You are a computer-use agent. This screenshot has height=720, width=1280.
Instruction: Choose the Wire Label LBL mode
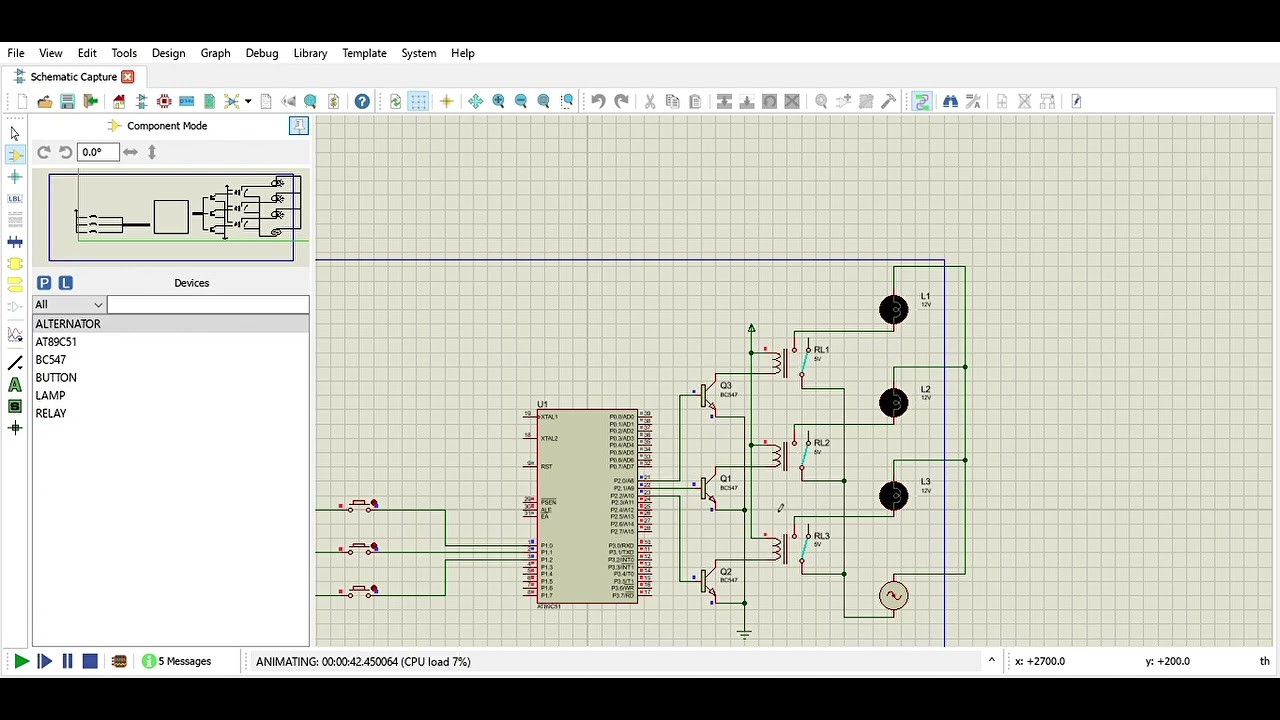tap(15, 198)
